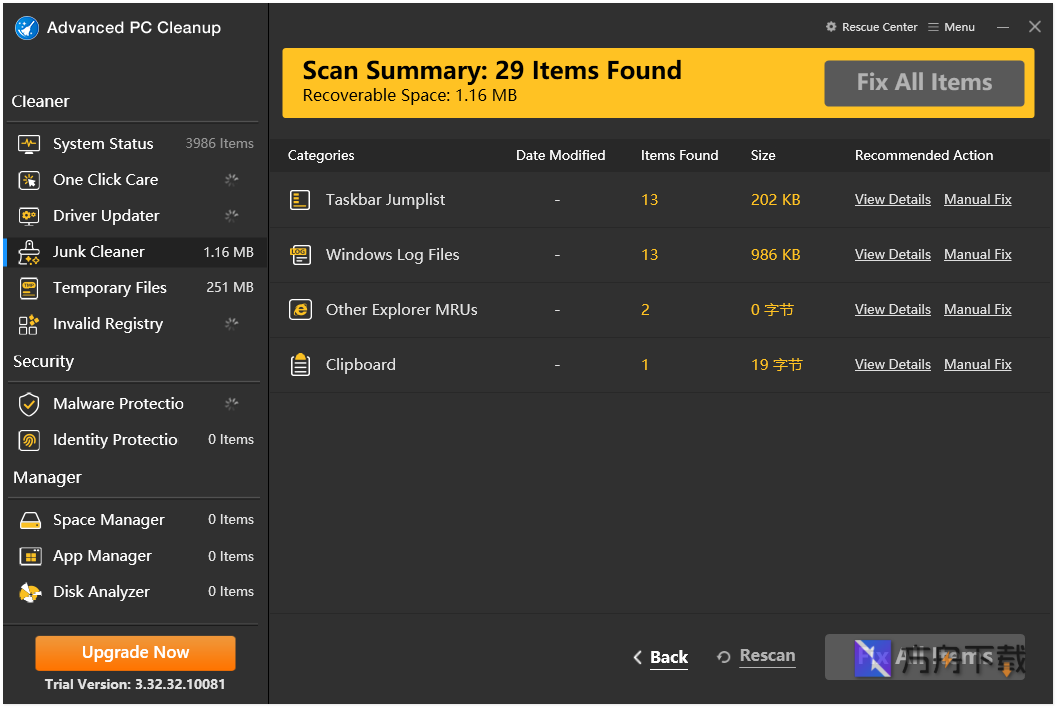Click the Taskbar Jumplist category icon
The width and height of the screenshot is (1057, 708).
[x=300, y=200]
